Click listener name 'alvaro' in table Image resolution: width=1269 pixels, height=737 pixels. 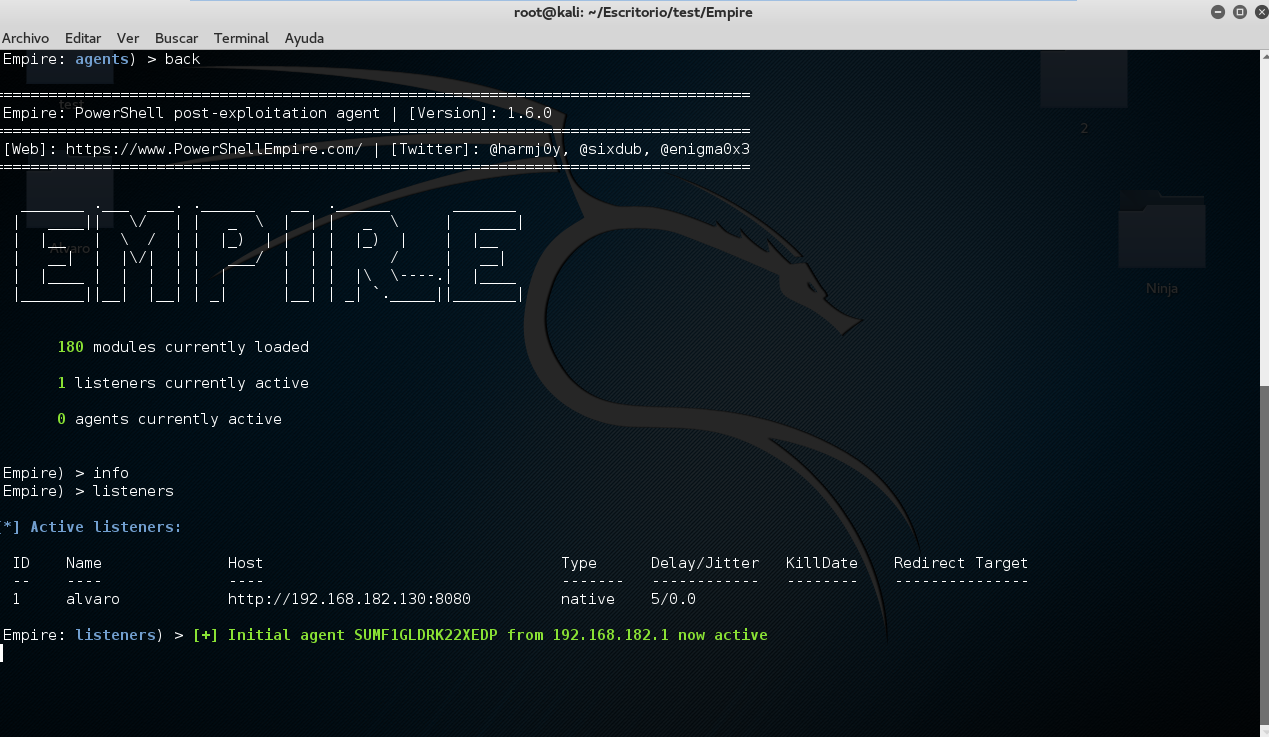93,599
